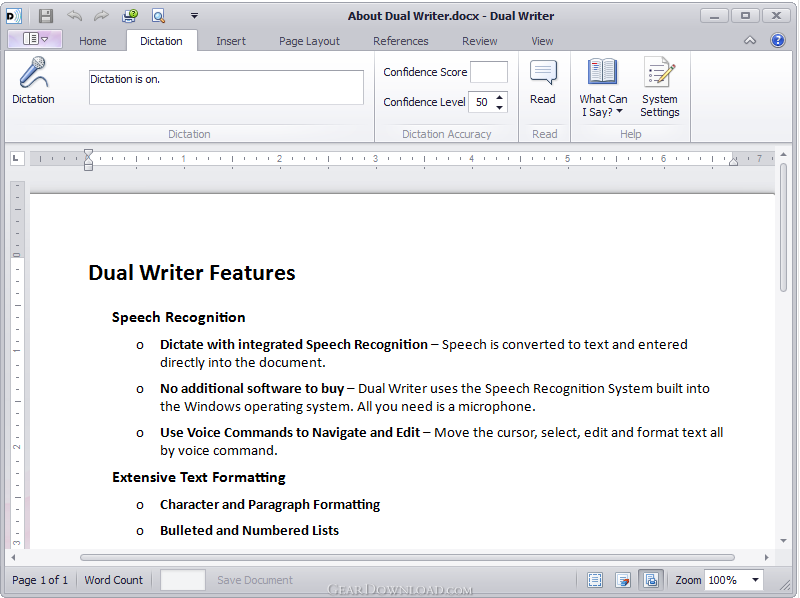
Task: Click 'Dictate with integrated Speech Recognition' text
Action: click(x=294, y=344)
